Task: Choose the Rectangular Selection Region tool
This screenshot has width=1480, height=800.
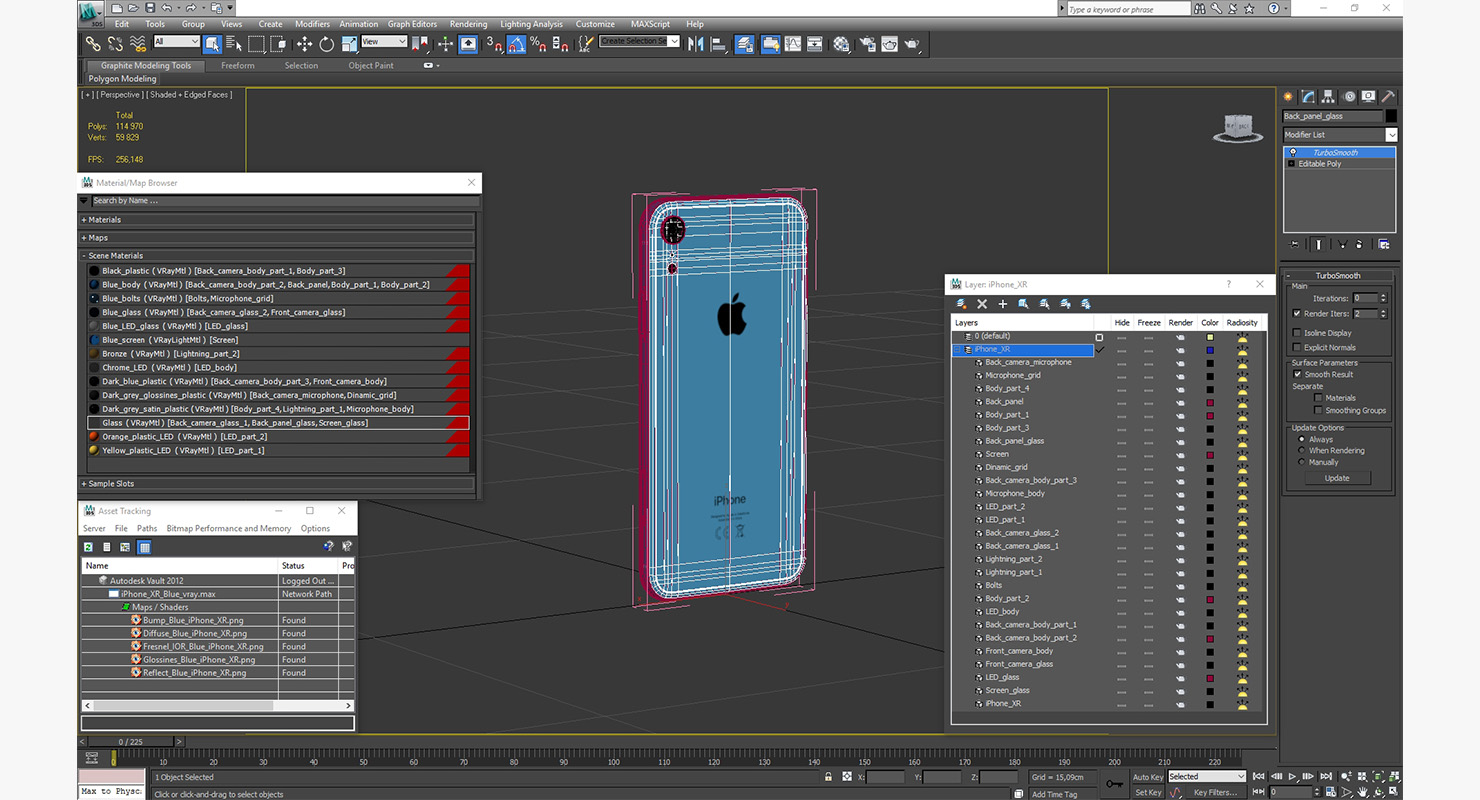Action: [x=257, y=43]
